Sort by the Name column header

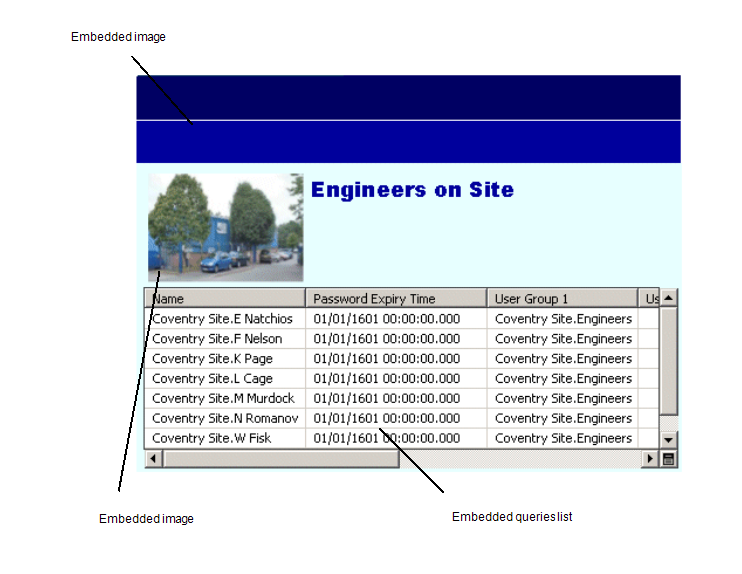(x=225, y=298)
